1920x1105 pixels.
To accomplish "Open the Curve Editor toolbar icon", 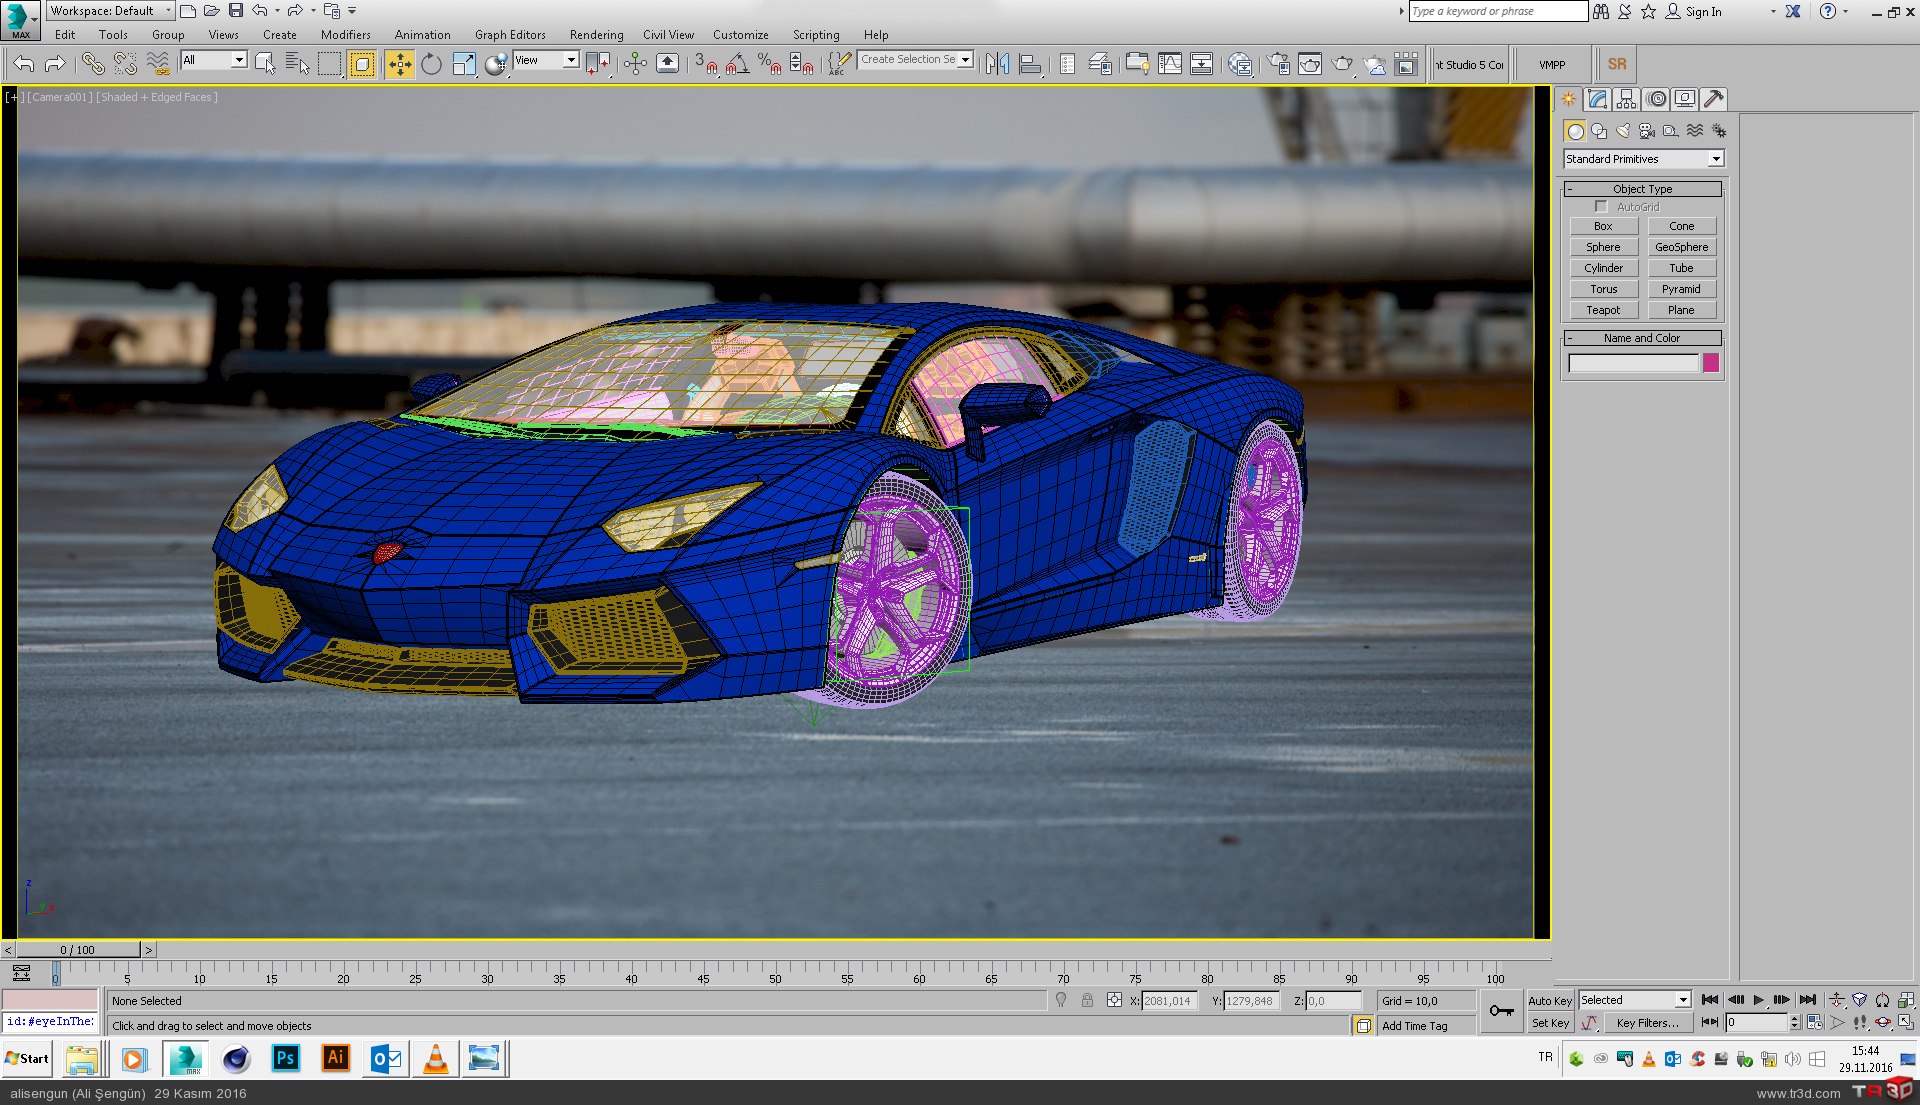I will (1170, 64).
